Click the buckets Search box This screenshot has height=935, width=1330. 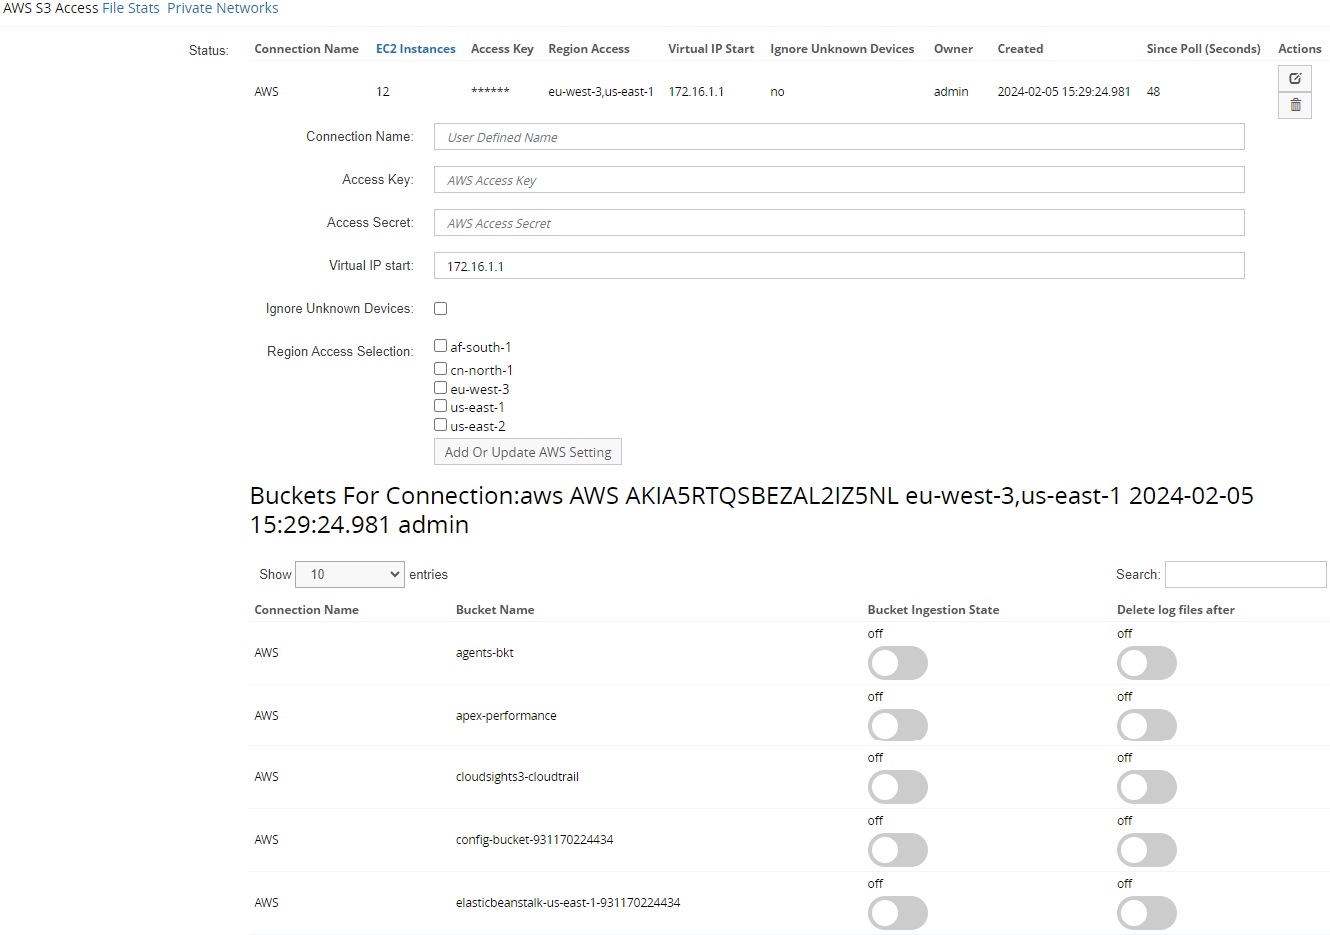pos(1245,574)
